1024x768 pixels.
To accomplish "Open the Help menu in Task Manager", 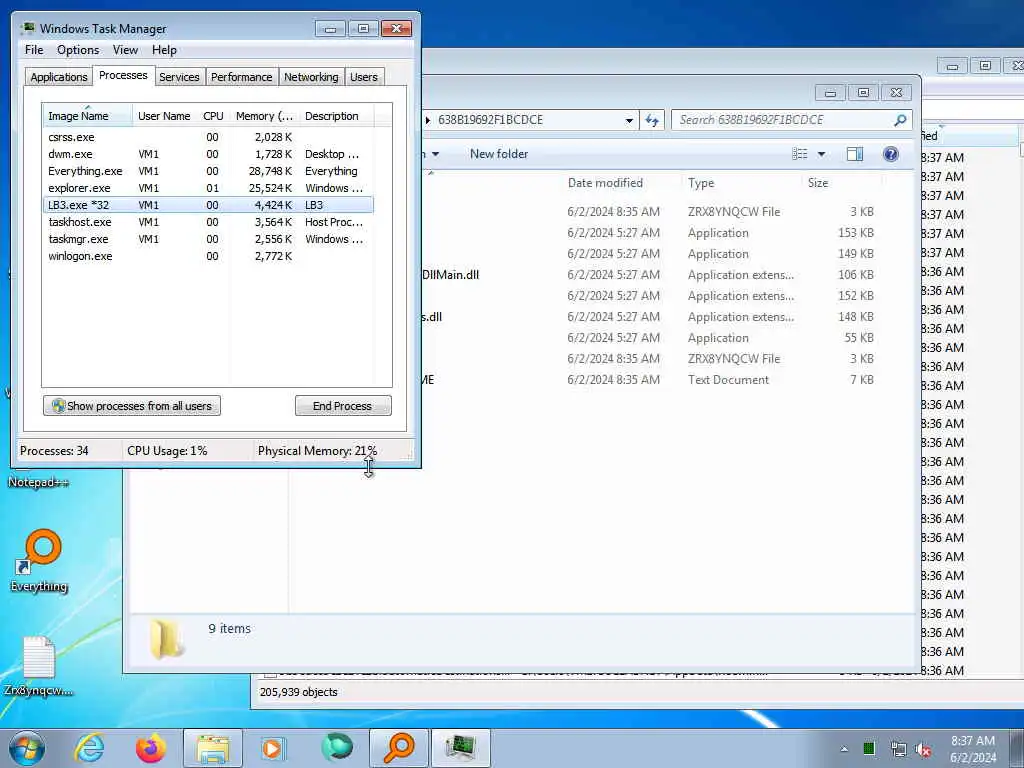I will tap(164, 50).
